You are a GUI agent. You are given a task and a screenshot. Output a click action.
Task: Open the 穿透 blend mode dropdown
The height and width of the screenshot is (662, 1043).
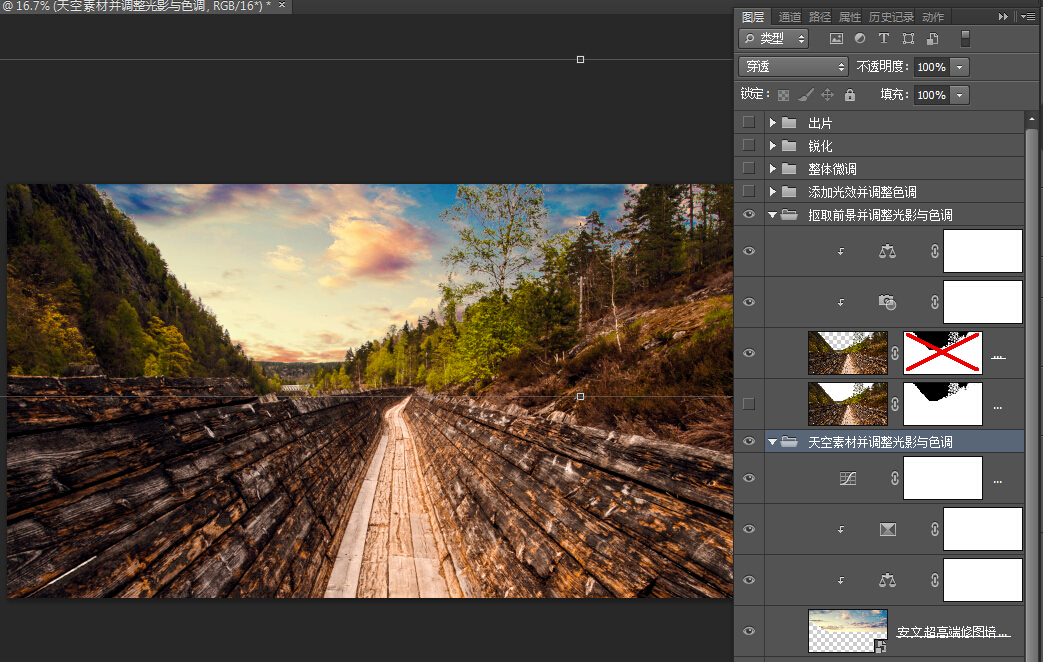coord(793,67)
